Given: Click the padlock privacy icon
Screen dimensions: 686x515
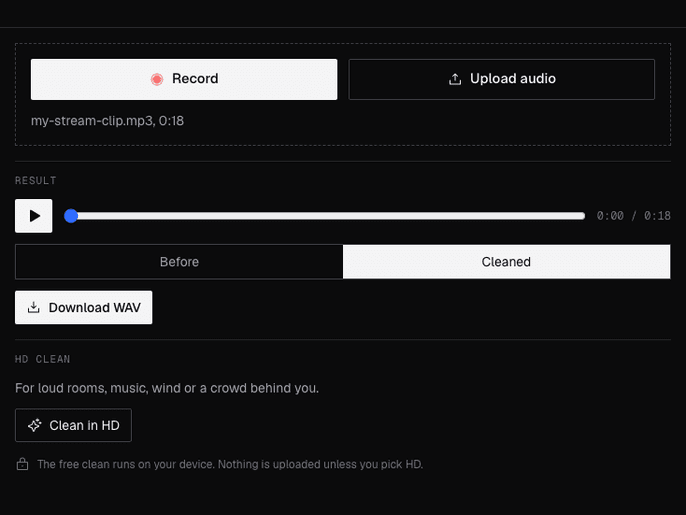Looking at the screenshot, I should (22, 464).
